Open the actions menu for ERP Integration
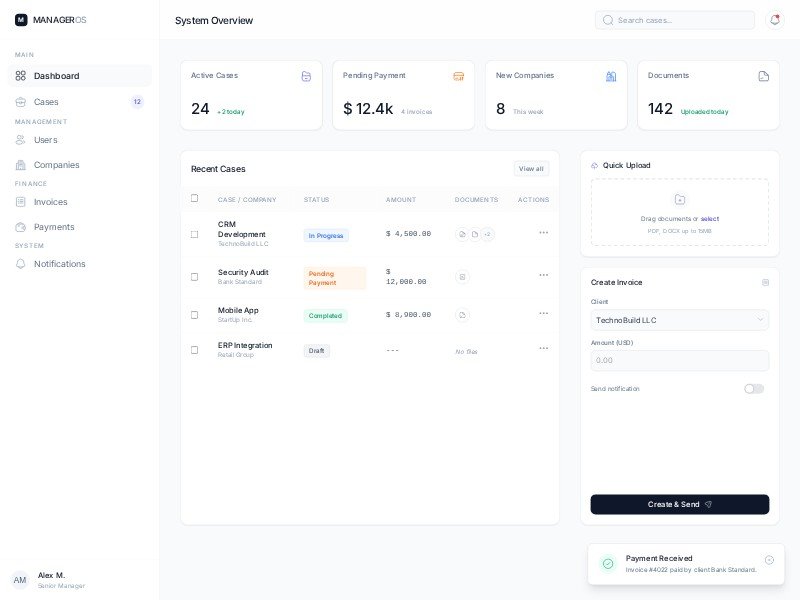The height and width of the screenshot is (600, 800). (544, 348)
